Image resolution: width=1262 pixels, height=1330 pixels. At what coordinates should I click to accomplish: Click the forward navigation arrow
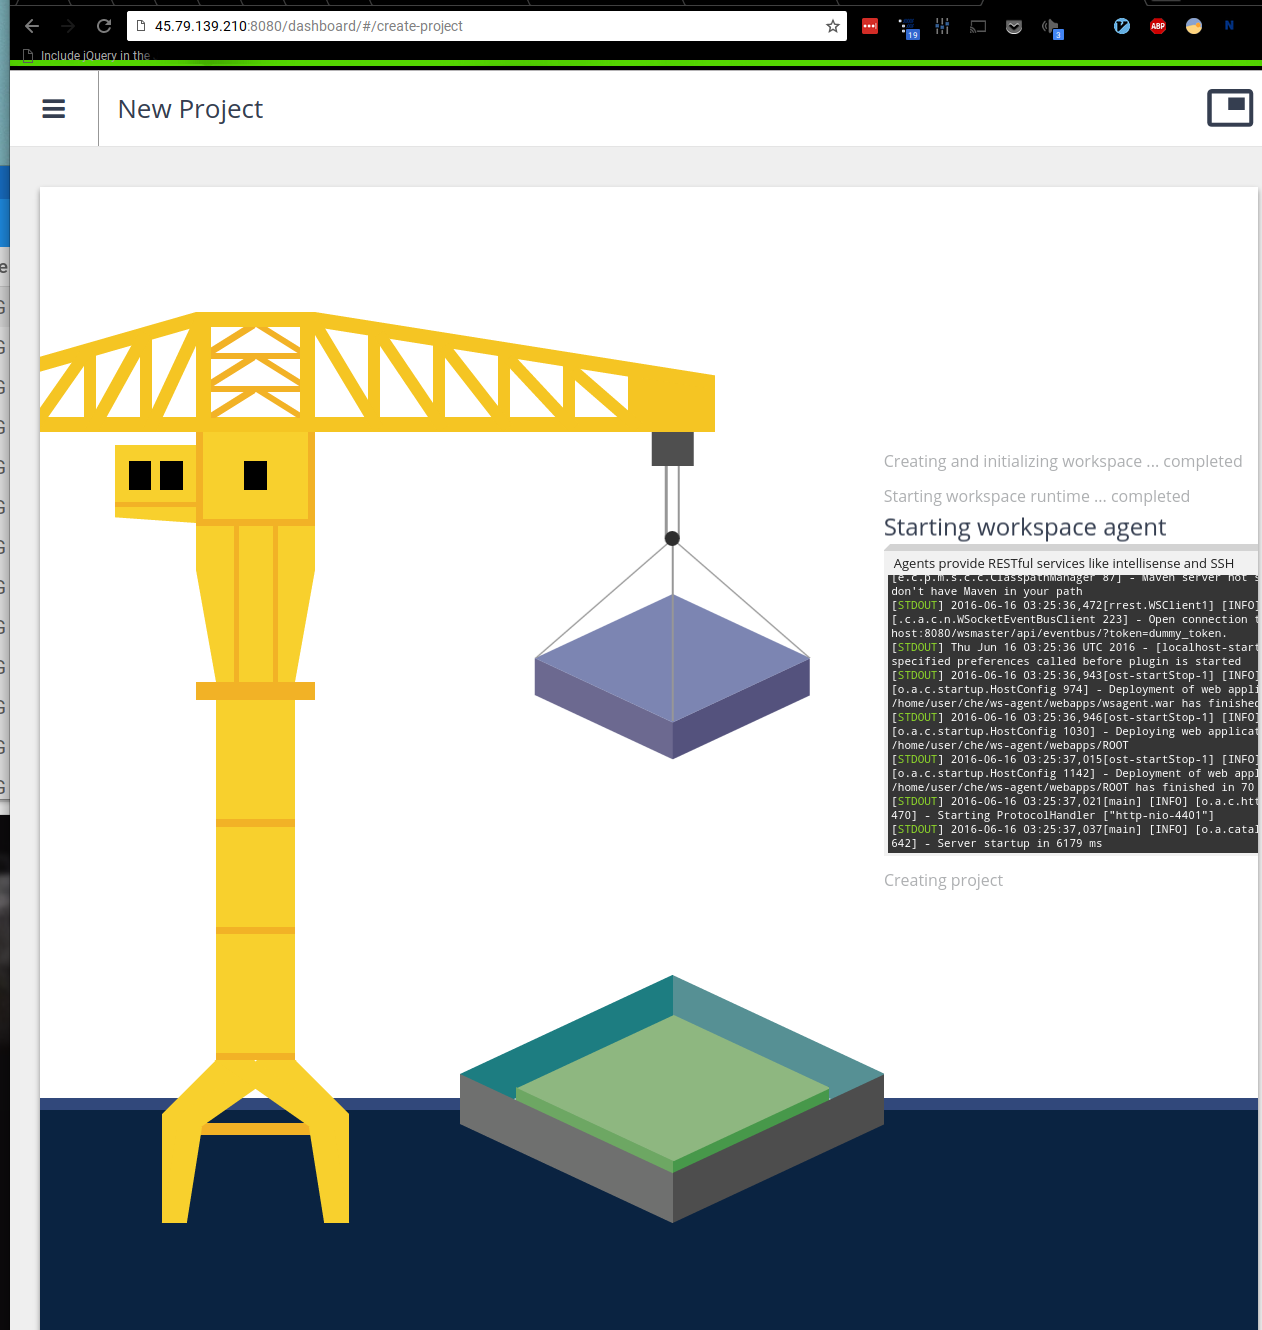coord(66,26)
